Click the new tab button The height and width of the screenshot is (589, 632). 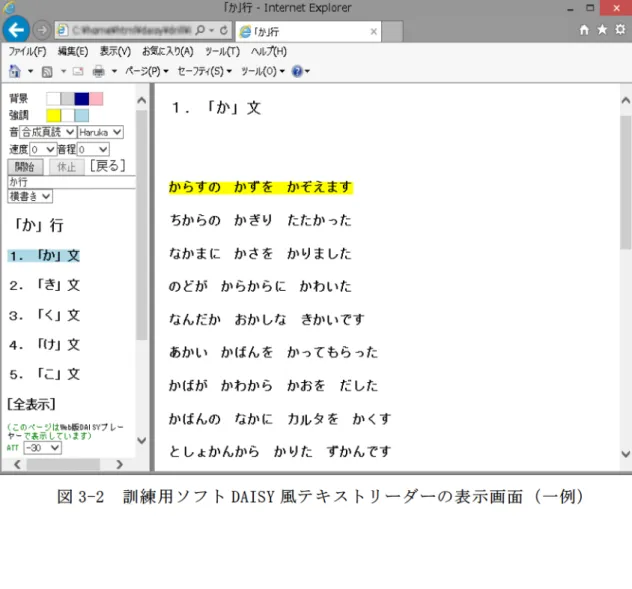392,32
